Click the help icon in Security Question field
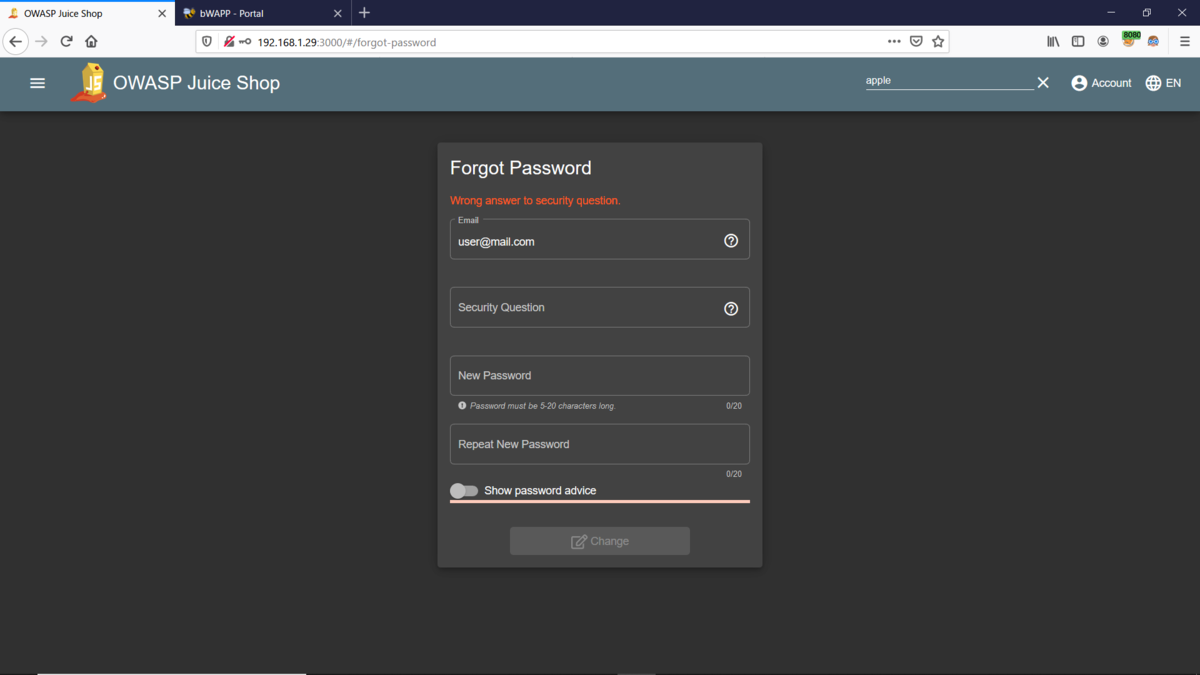The height and width of the screenshot is (675, 1200). click(731, 309)
